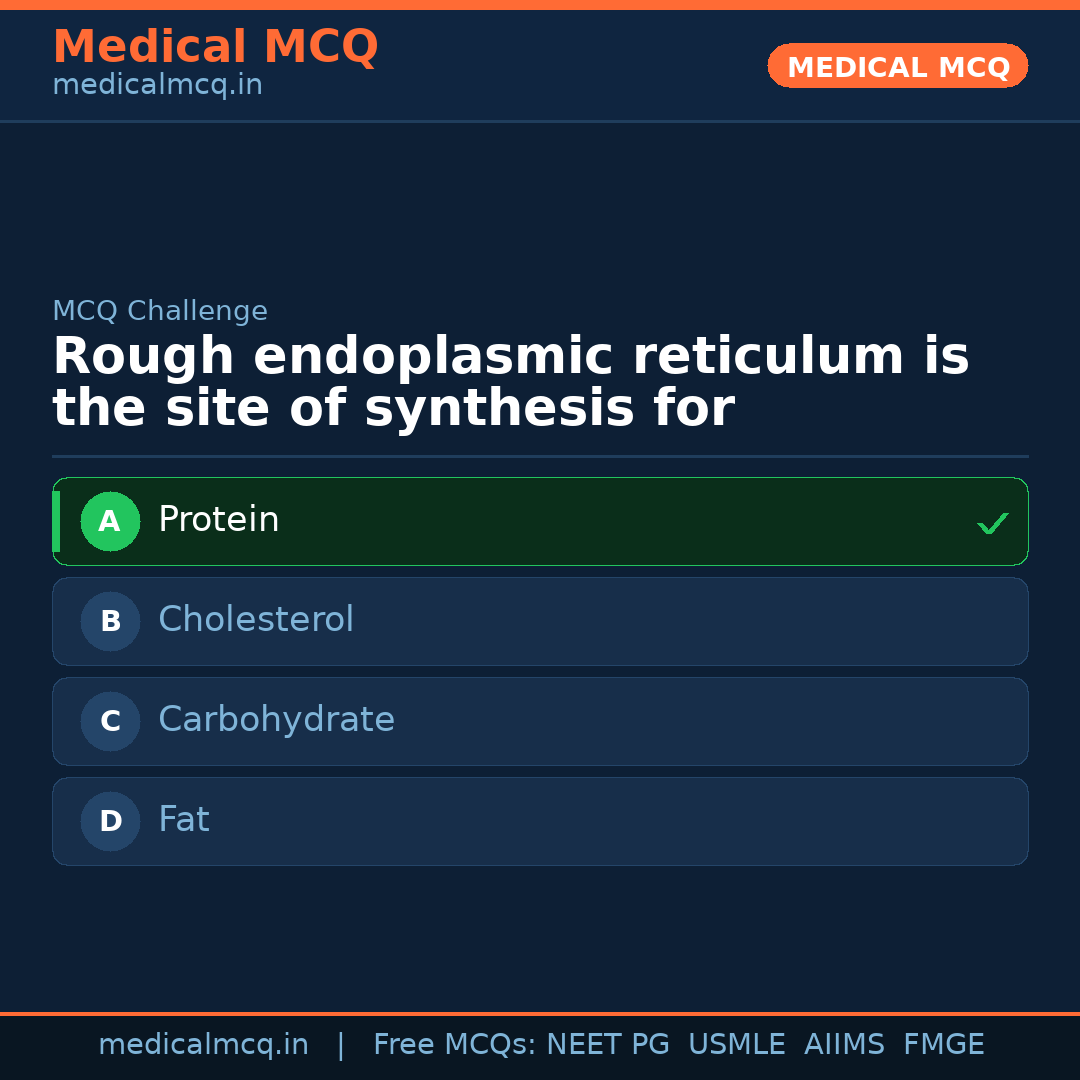Select the Protein answer option

(540, 521)
